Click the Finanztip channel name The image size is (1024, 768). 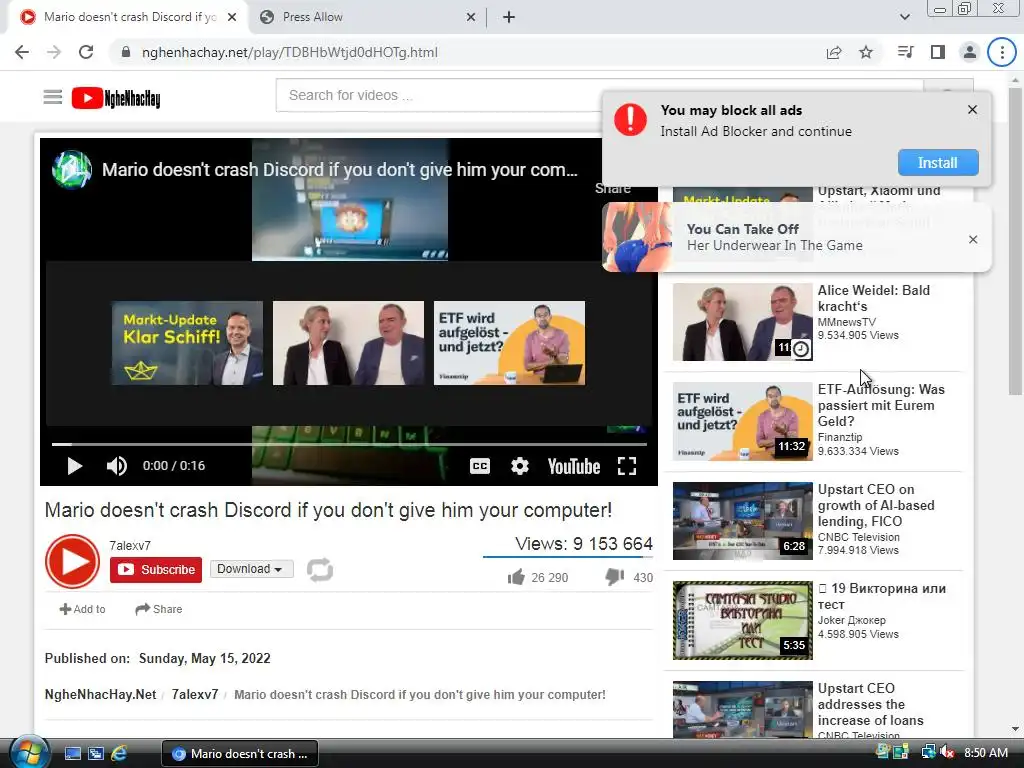point(840,437)
